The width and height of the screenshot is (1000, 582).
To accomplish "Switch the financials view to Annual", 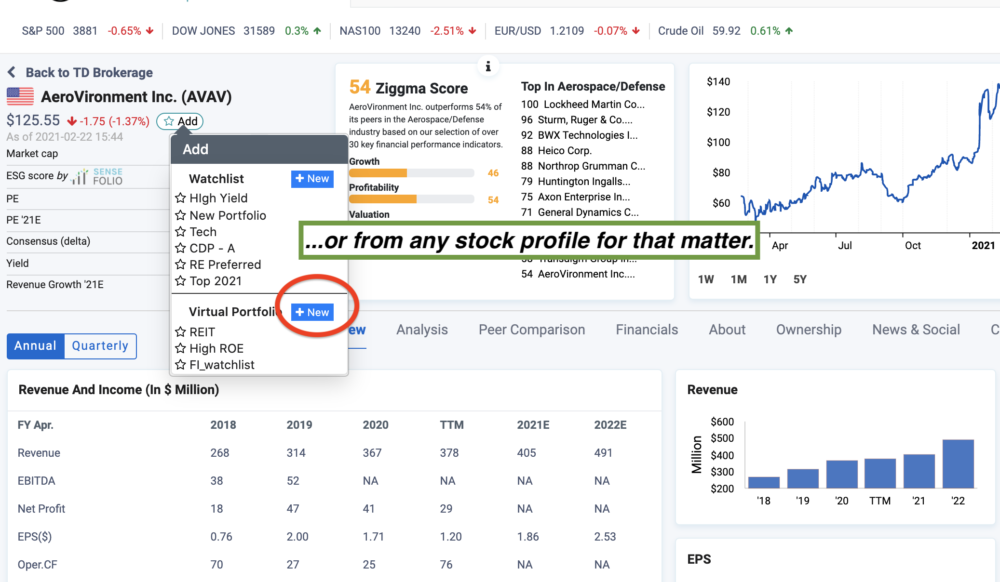I will (x=36, y=346).
